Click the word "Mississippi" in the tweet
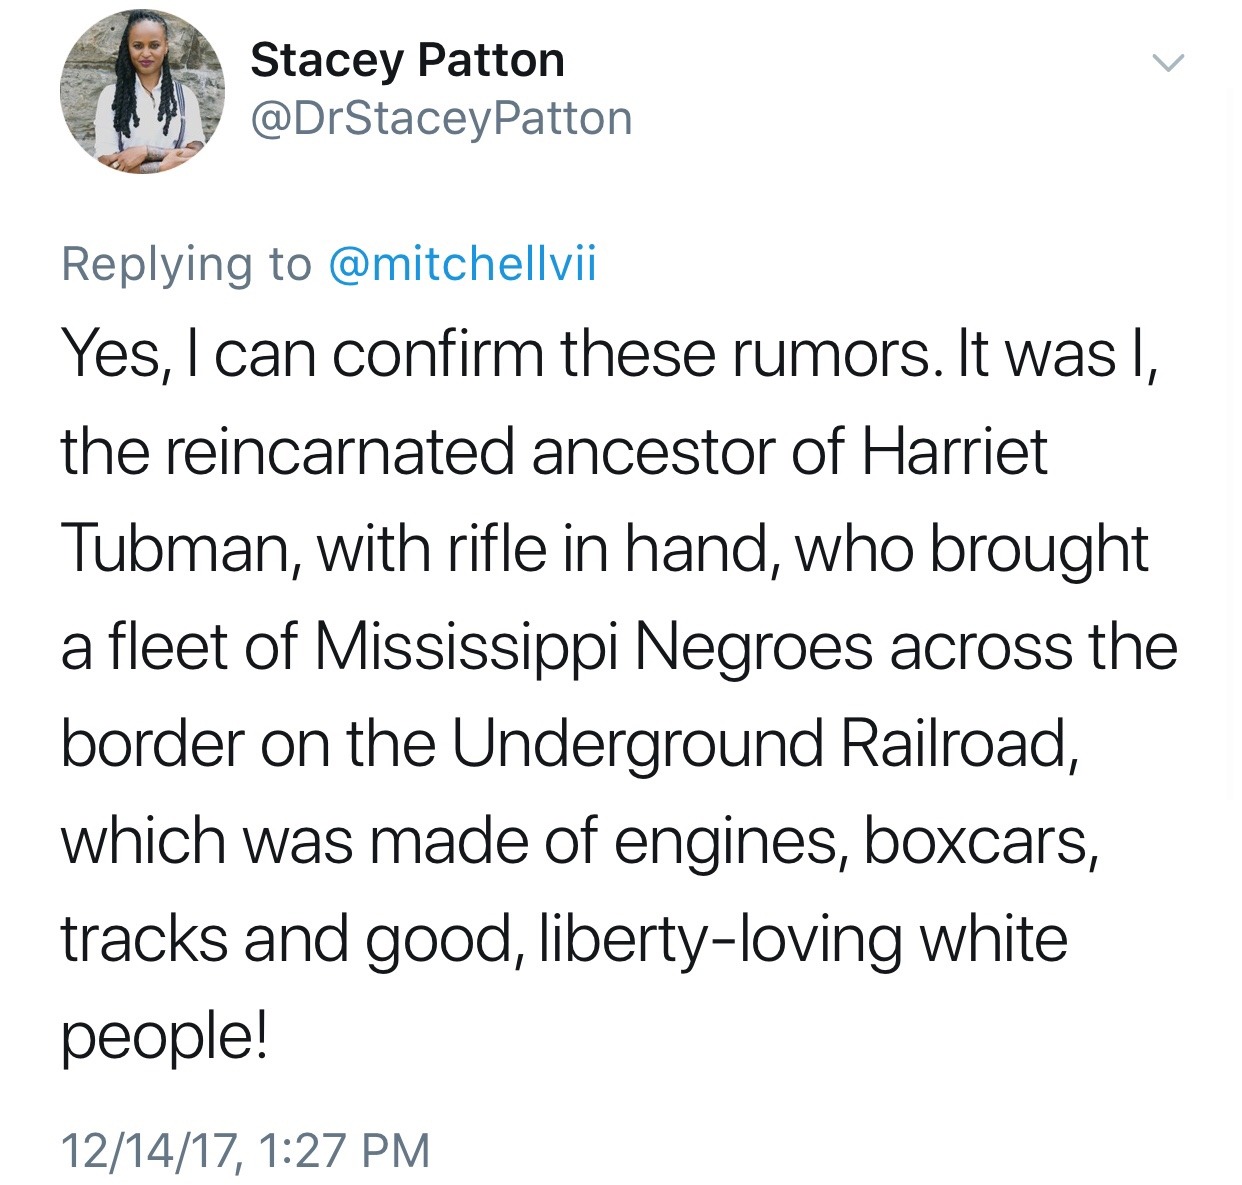The image size is (1242, 1185). (466, 647)
